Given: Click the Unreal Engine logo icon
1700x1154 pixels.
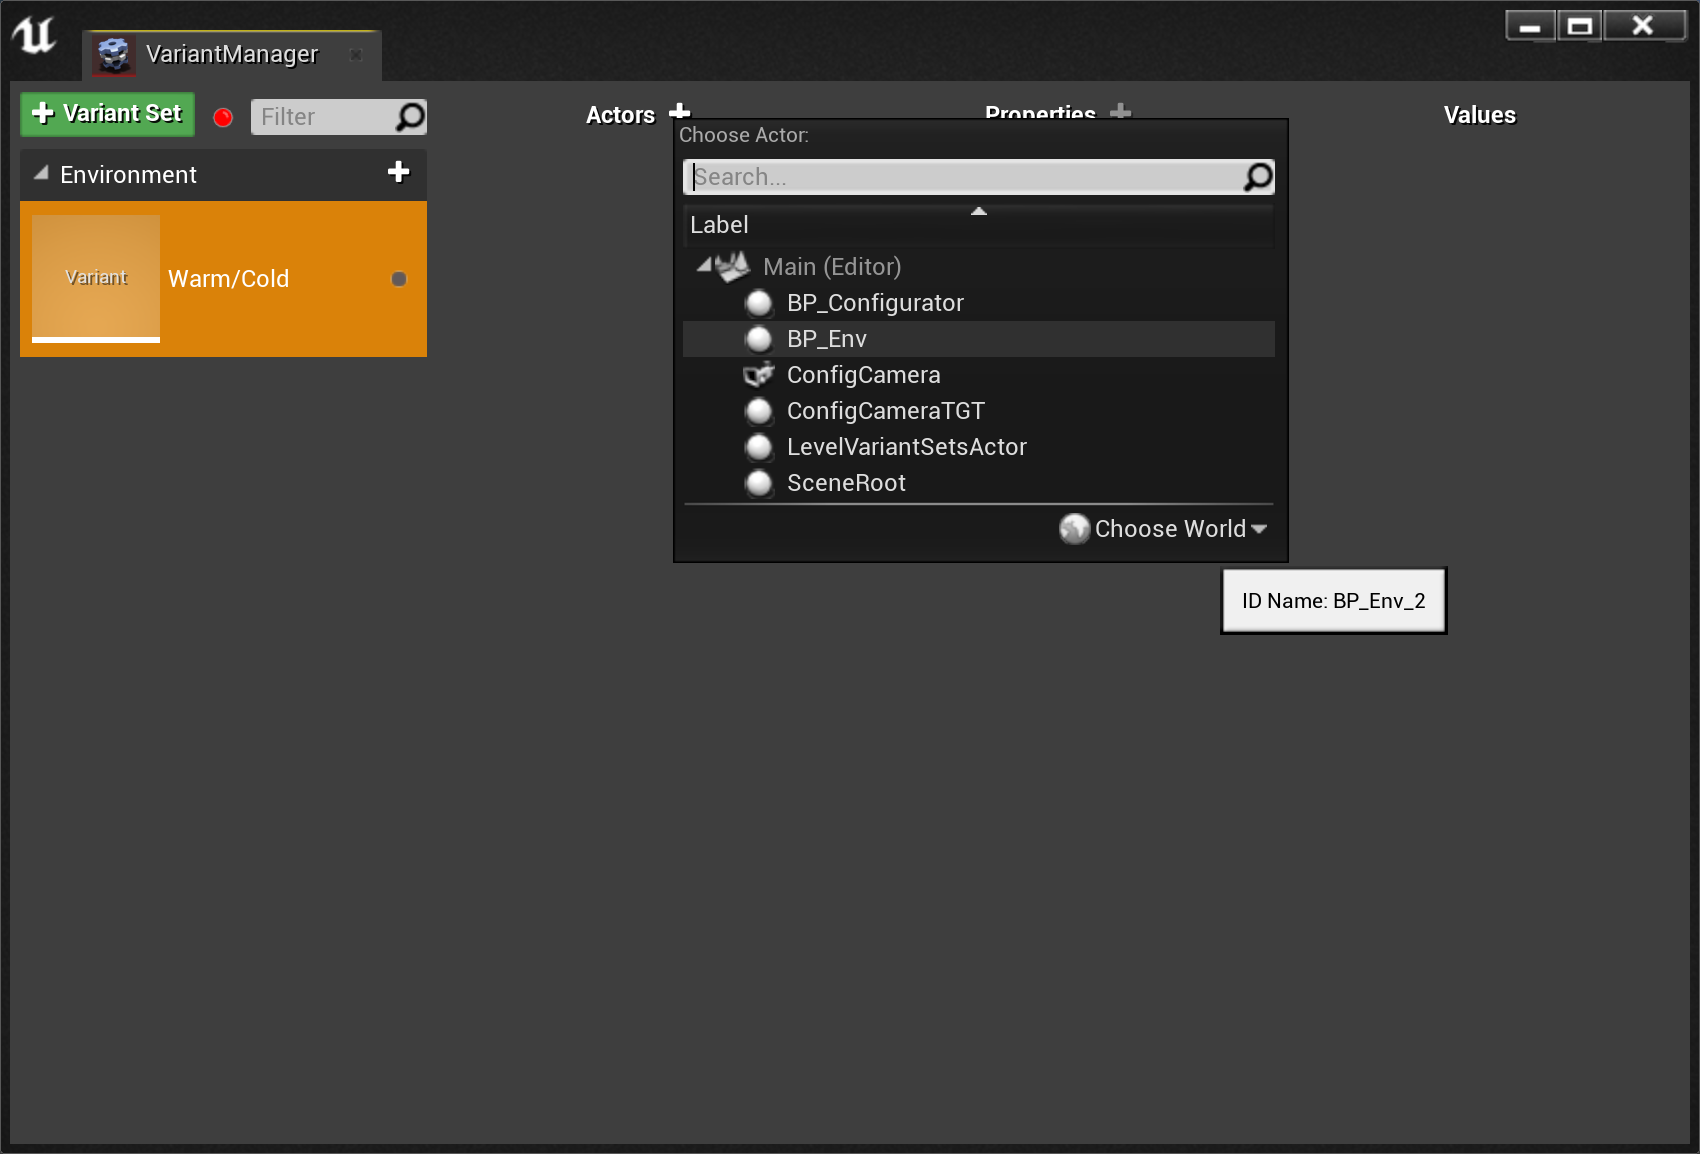Looking at the screenshot, I should 34,36.
